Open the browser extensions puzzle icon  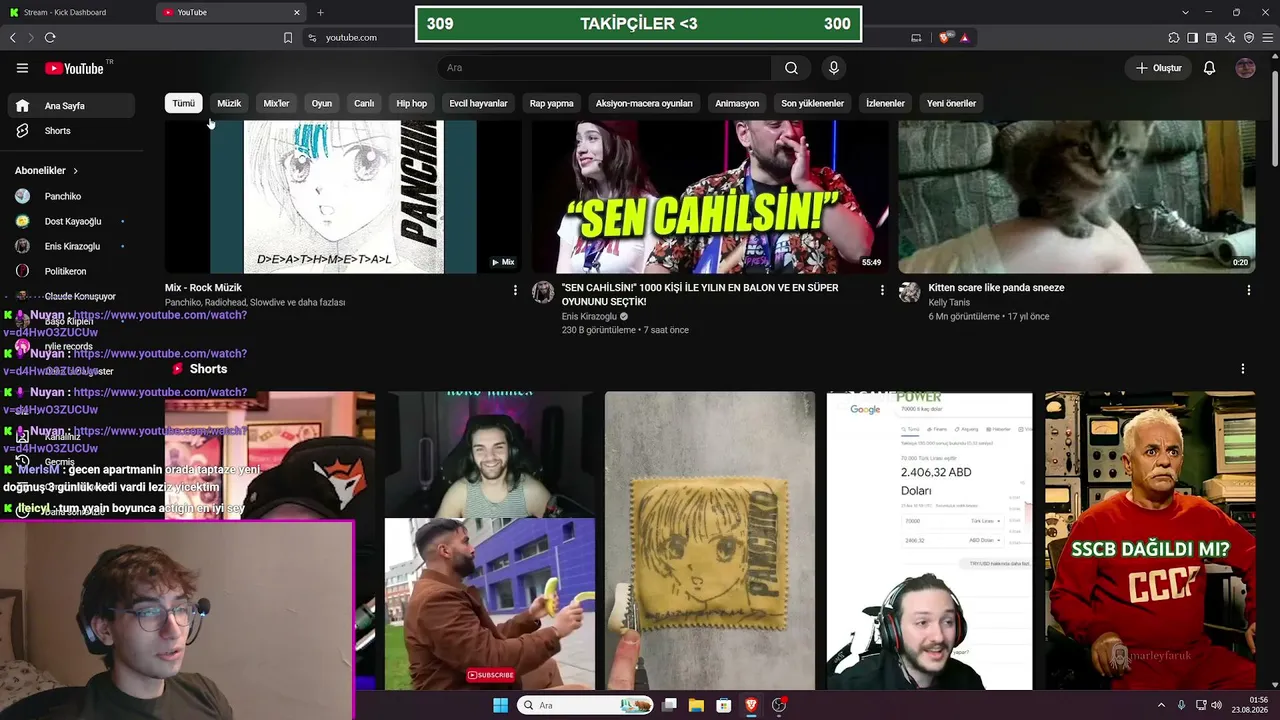point(1174,38)
